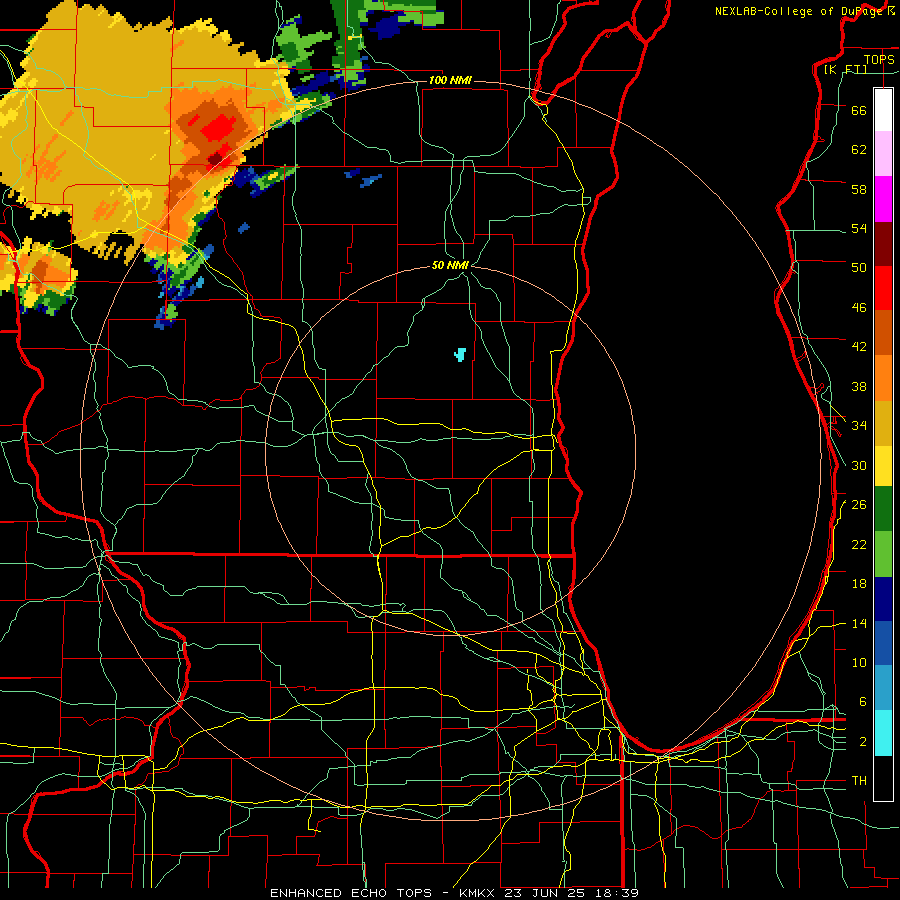Click the "58" legend value
This screenshot has width=900, height=900.
[859, 189]
